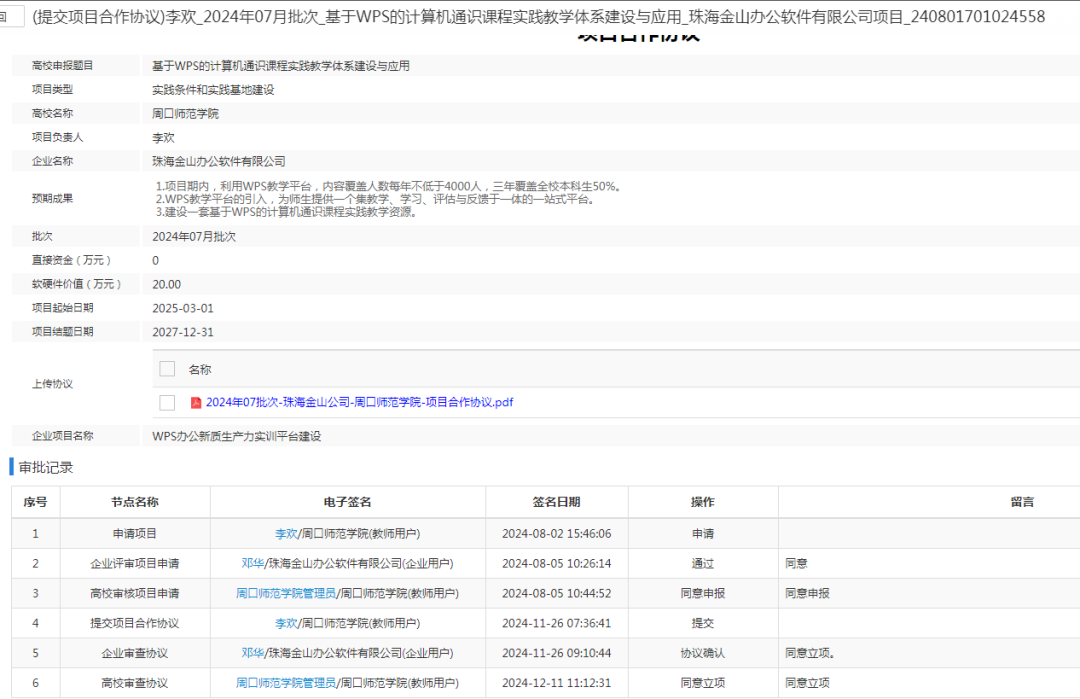The image size is (1080, 699).
Task: Click the 留言 column header
Action: tap(1023, 502)
